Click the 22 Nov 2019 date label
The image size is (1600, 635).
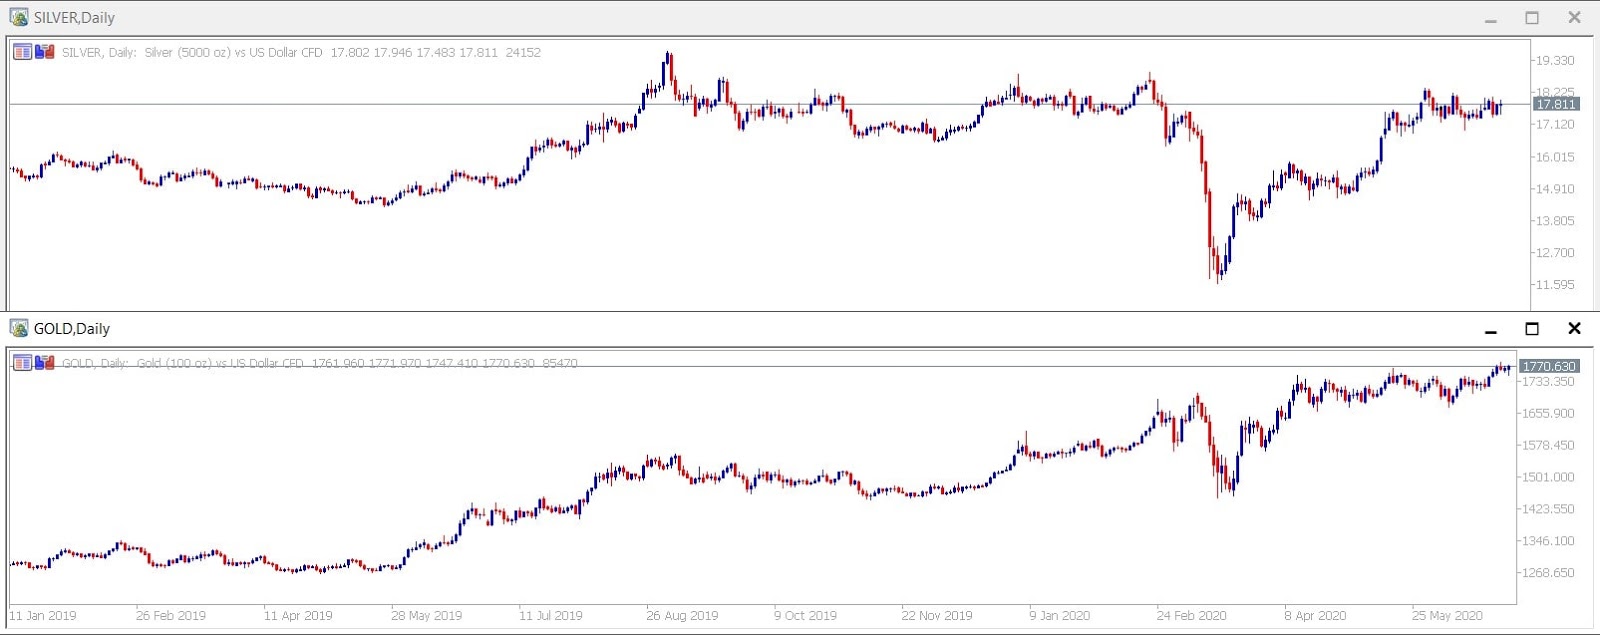(x=937, y=616)
